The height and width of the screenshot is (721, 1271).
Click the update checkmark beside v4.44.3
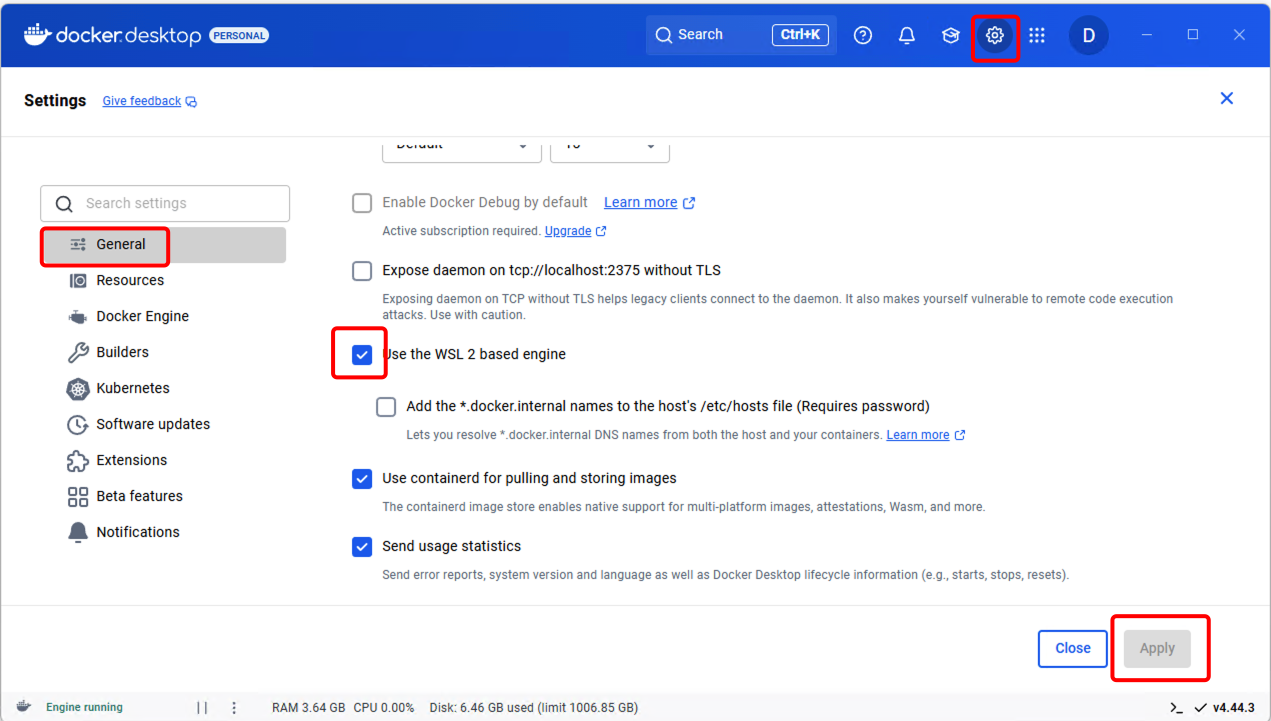(x=1200, y=708)
